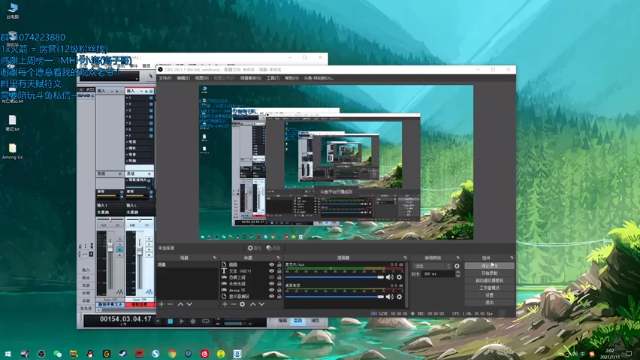Open source properties gear under sources list
The height and width of the screenshot is (360, 640).
coord(242,304)
